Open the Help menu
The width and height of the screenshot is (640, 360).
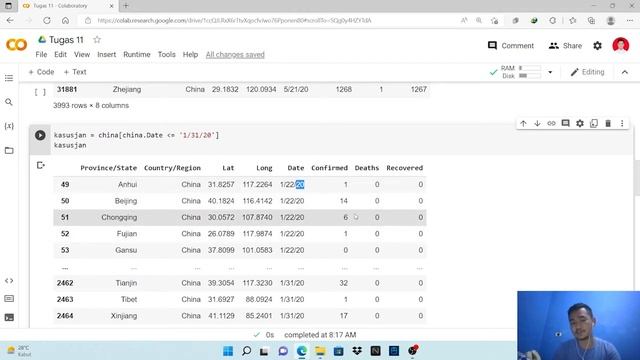[x=190, y=55]
